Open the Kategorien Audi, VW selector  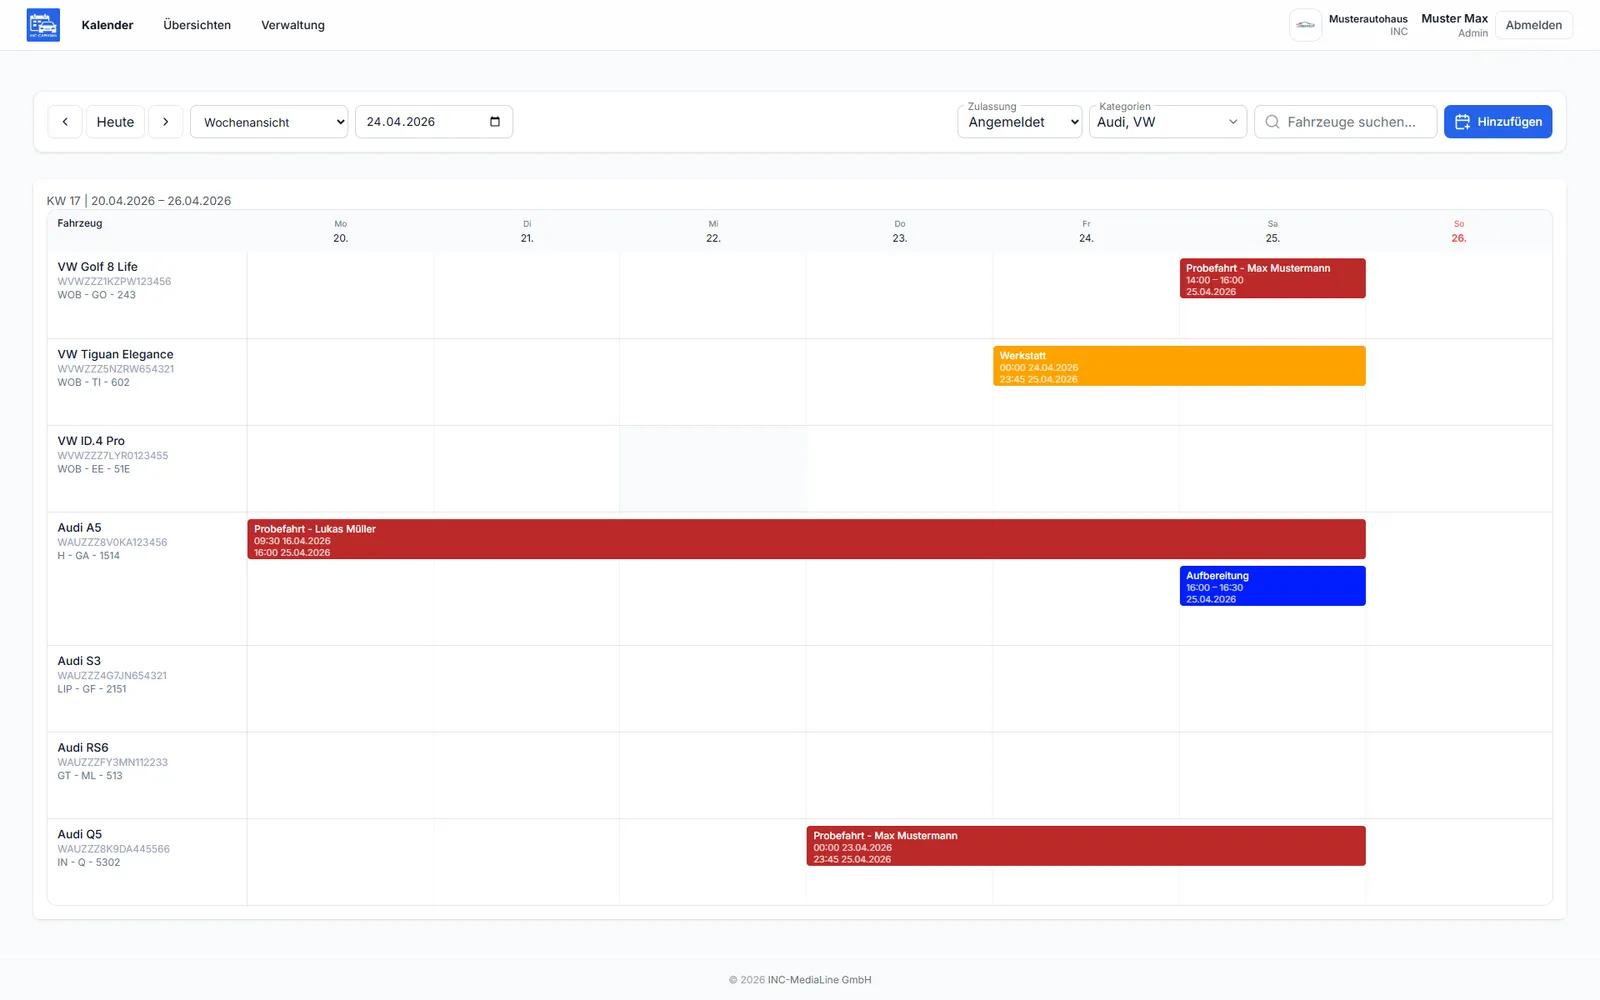tap(1168, 122)
